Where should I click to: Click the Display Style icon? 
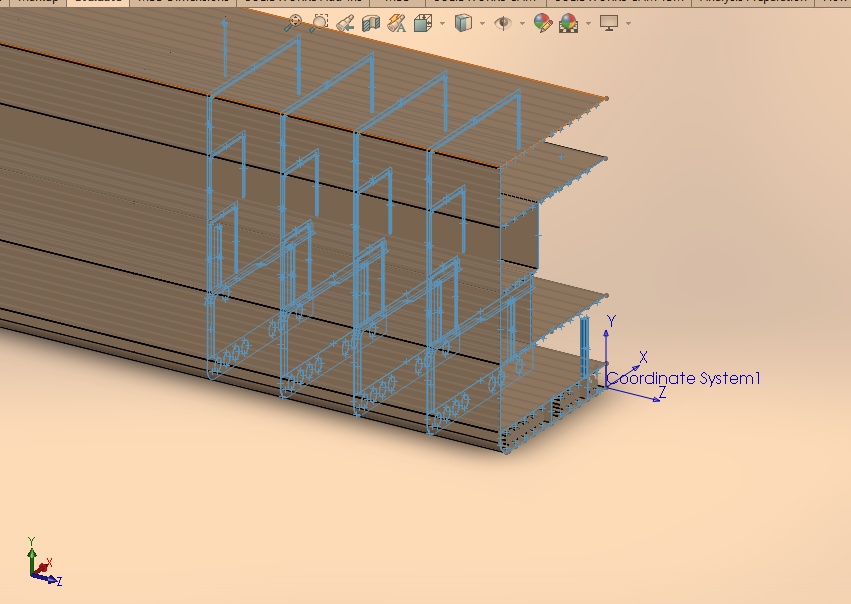pyautogui.click(x=463, y=23)
